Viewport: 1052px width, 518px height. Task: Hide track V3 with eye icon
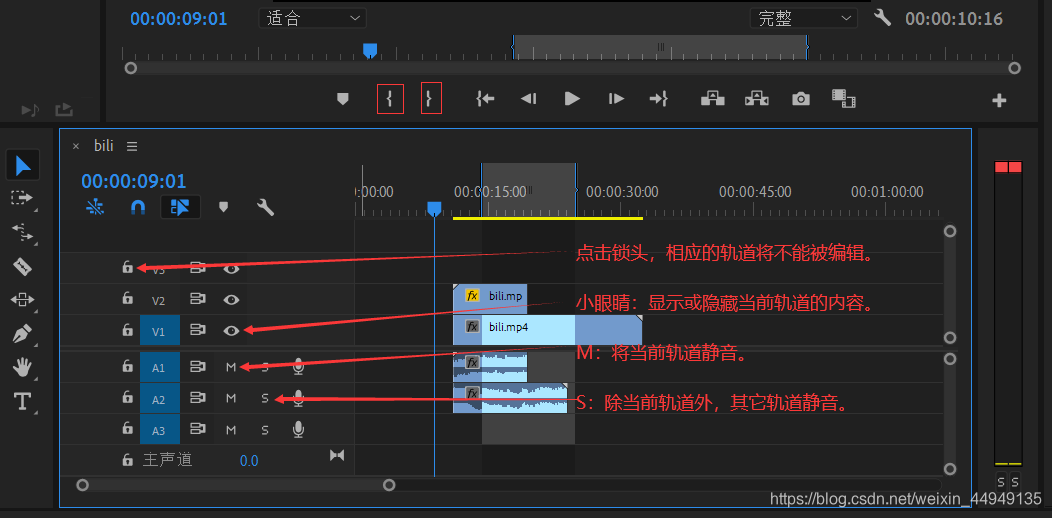pyautogui.click(x=231, y=268)
